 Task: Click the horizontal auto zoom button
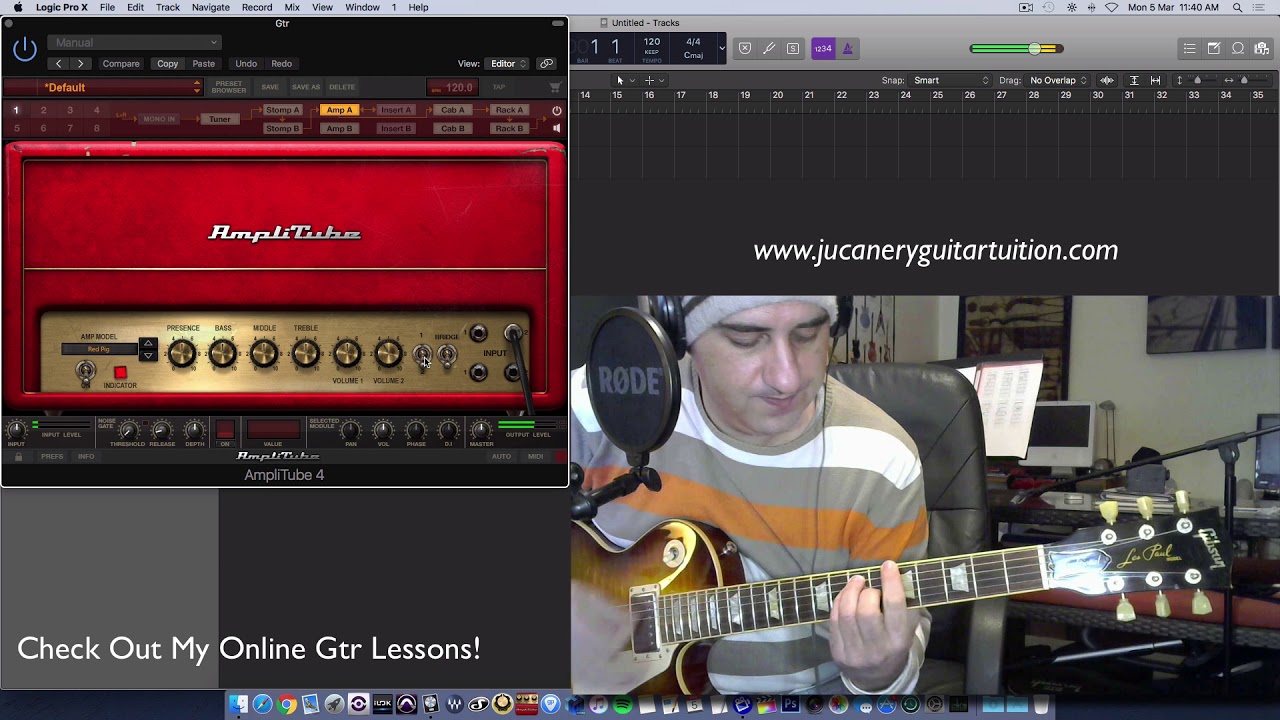pos(1155,80)
